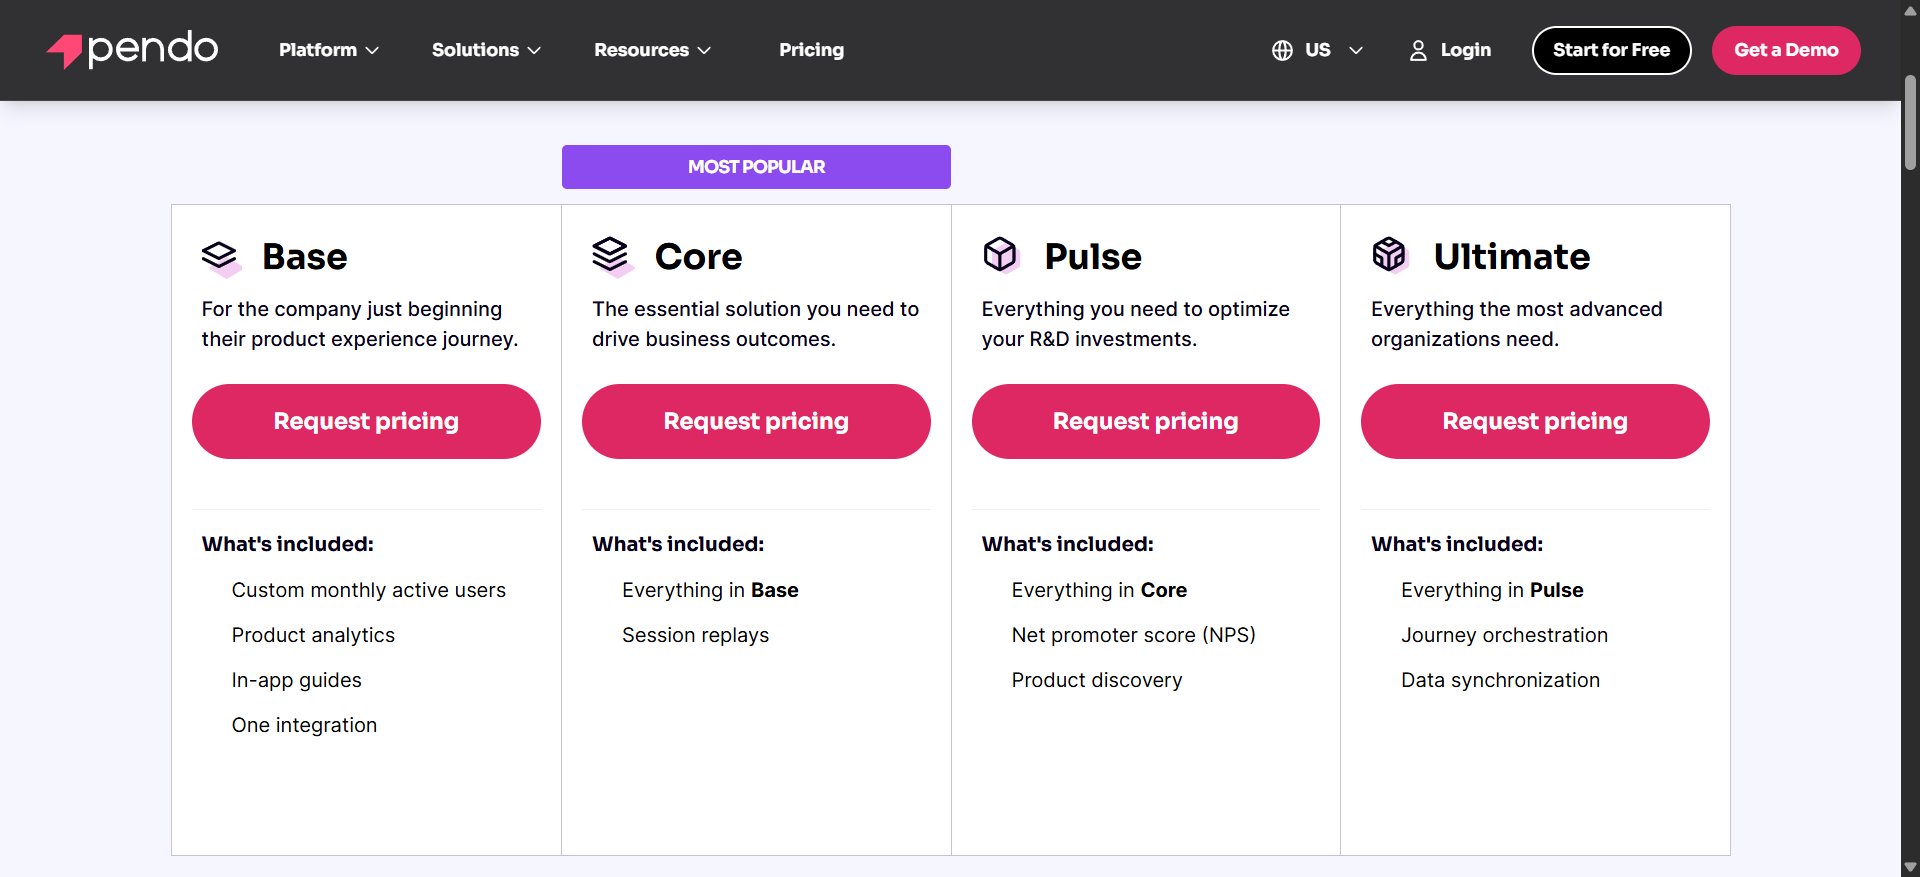Click the Ultimate plan cube icon

click(x=1389, y=255)
